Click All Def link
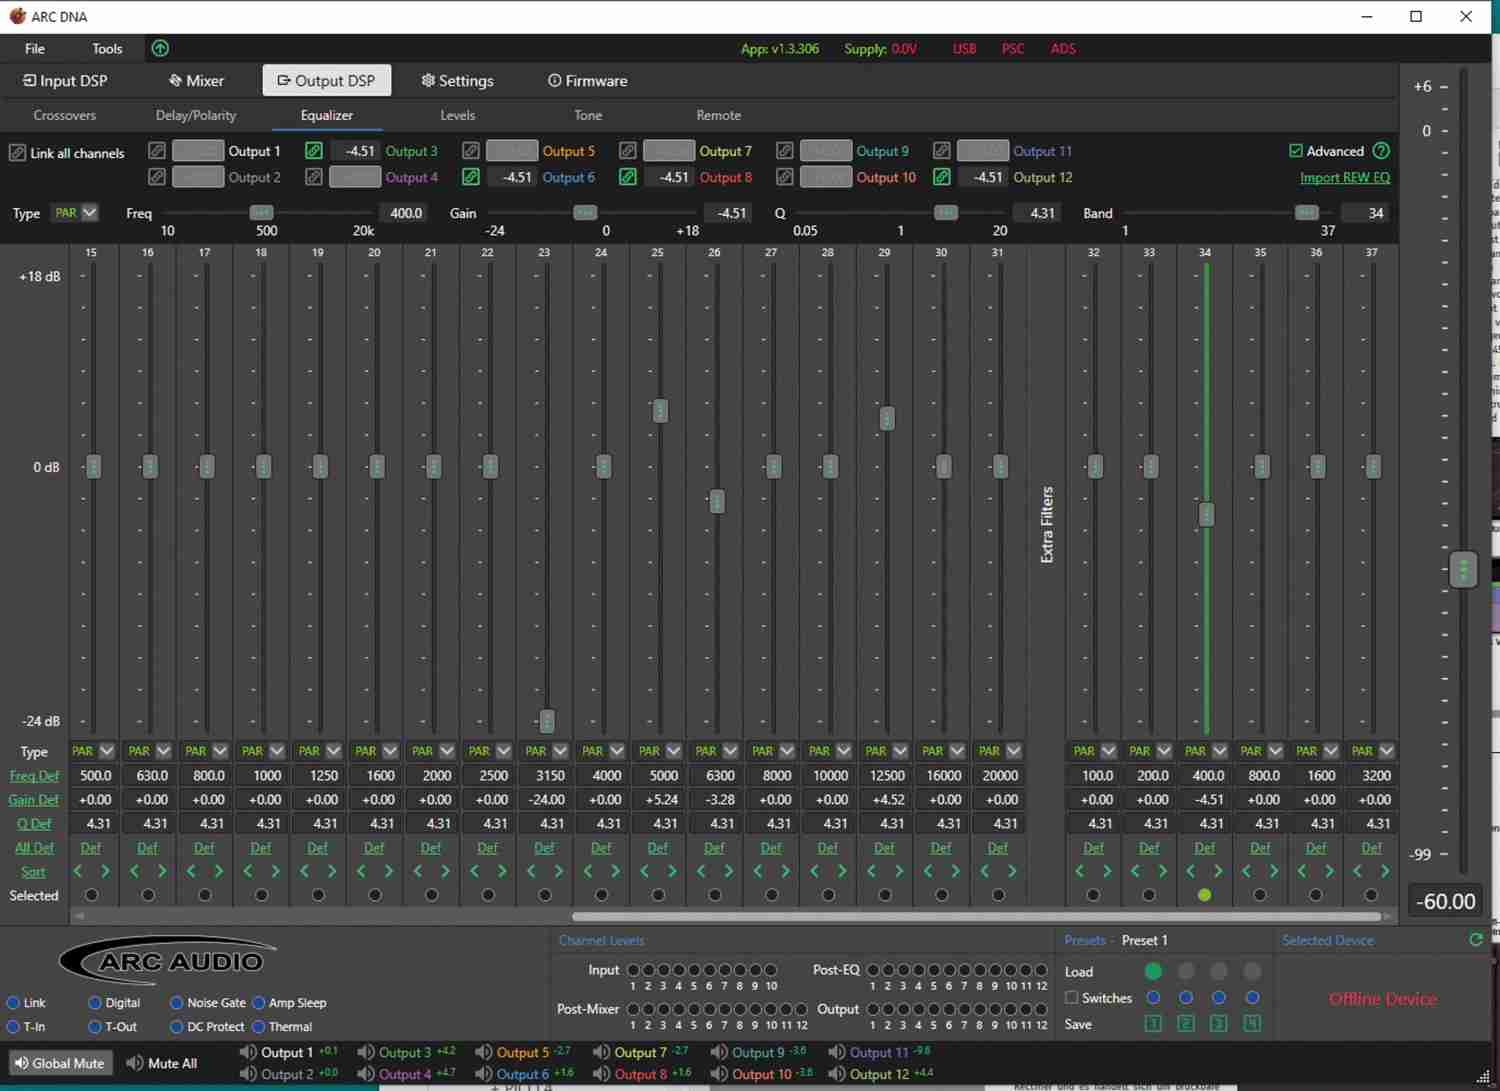The width and height of the screenshot is (1500, 1091). coord(34,848)
